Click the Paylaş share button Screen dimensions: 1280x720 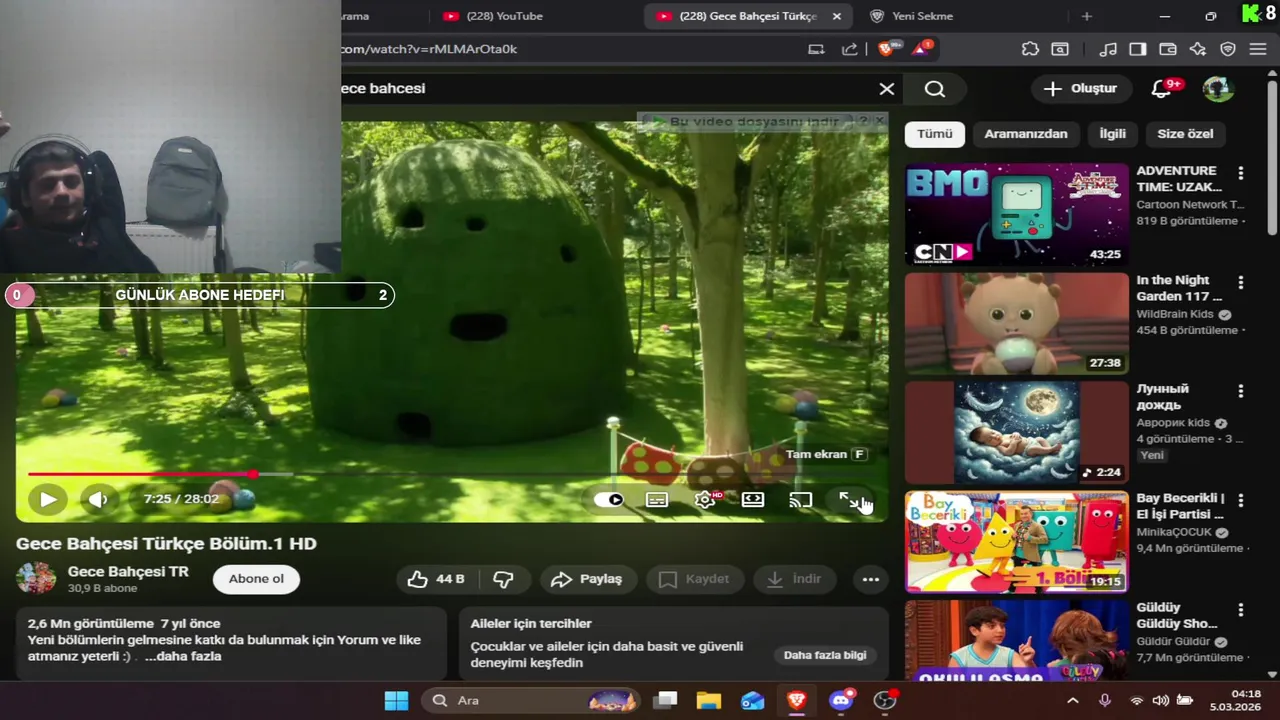[x=587, y=579]
